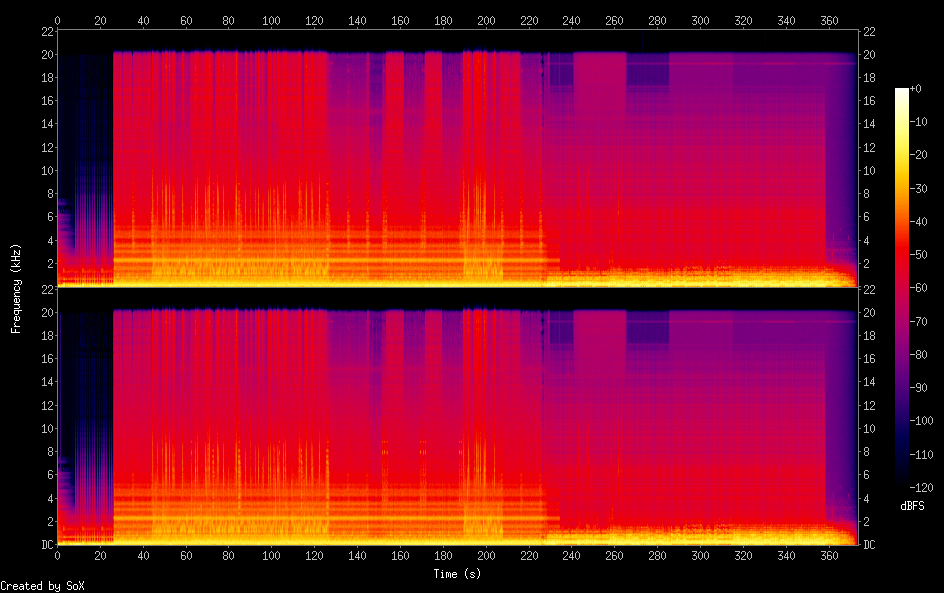The image size is (944, 593).
Task: Click the 200 tick on the bottom time axis
Action: click(x=486, y=555)
